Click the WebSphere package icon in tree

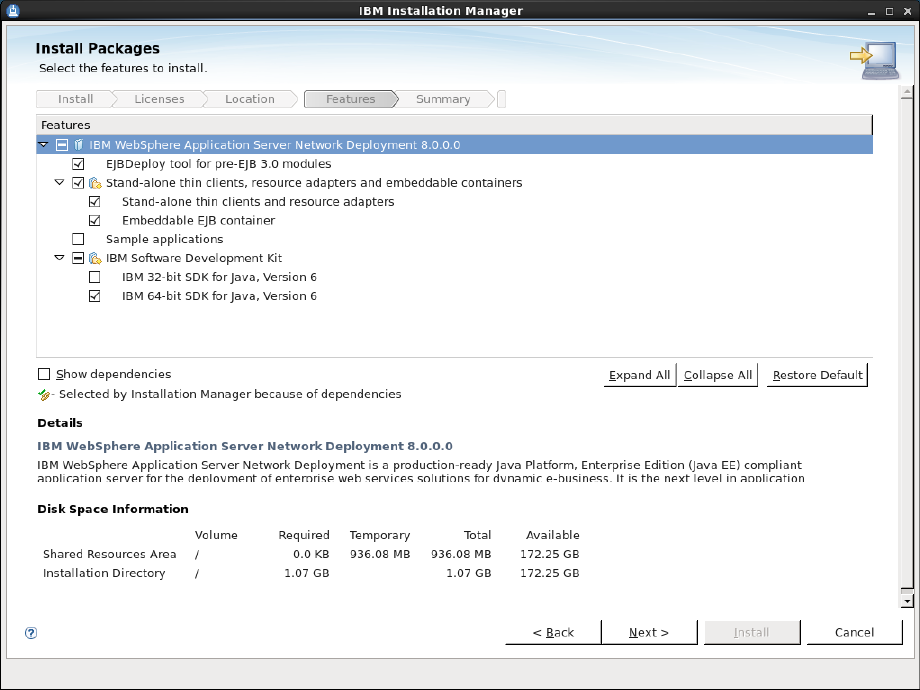(x=79, y=145)
